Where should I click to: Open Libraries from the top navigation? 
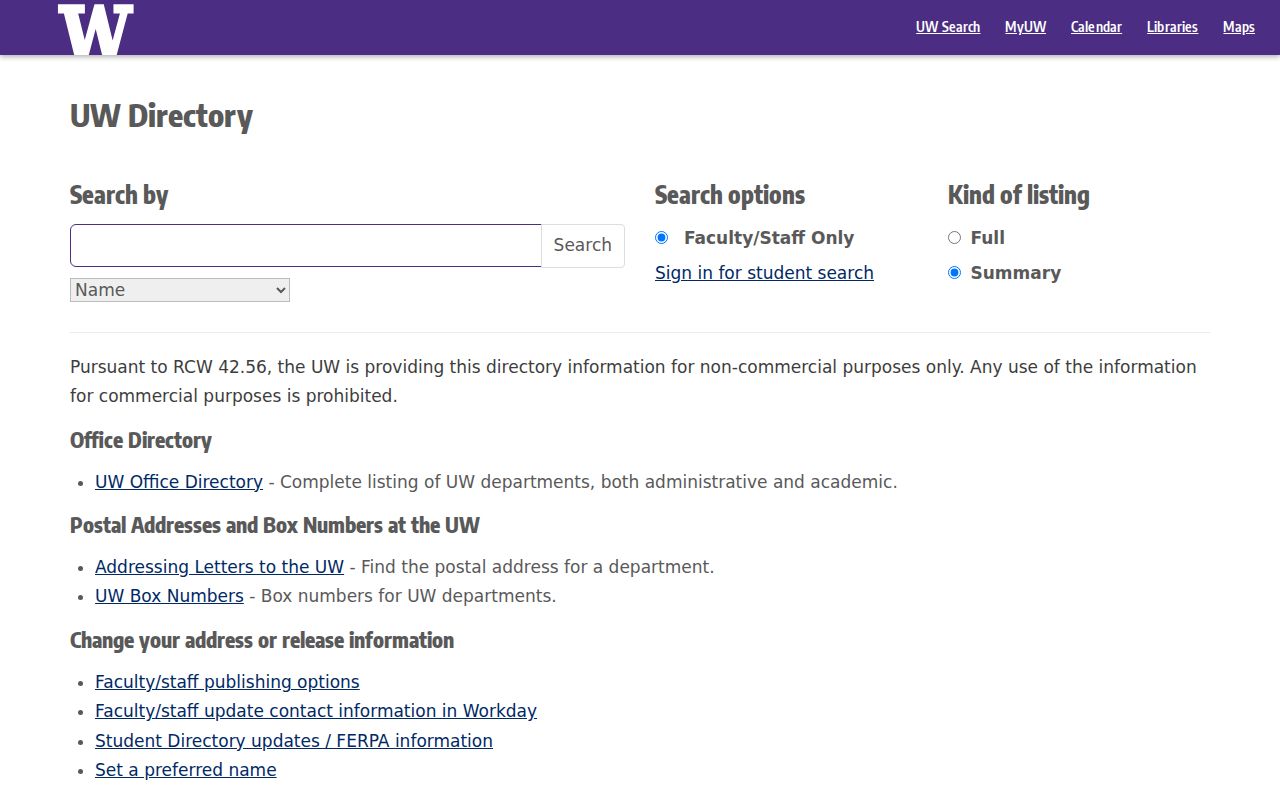1172,27
